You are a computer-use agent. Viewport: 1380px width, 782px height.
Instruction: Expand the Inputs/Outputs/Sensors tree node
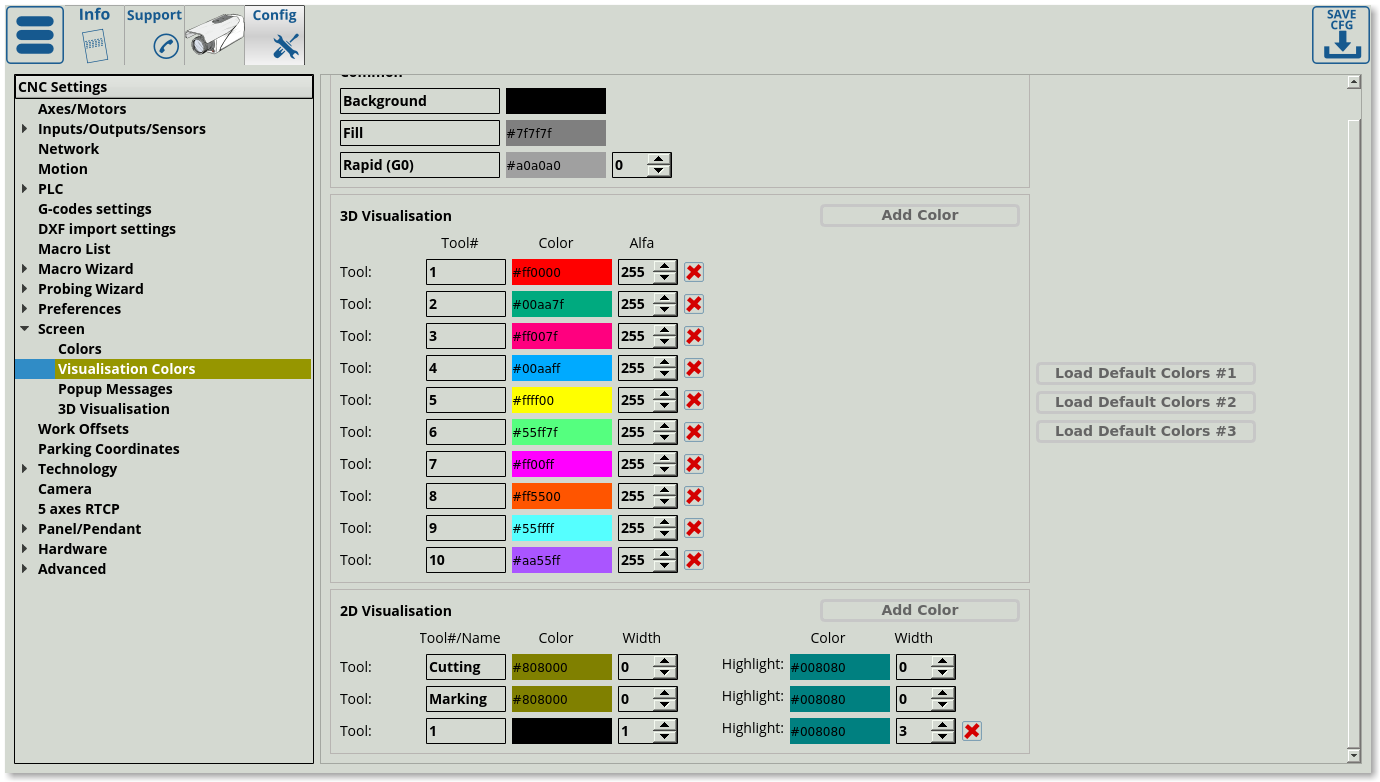(x=25, y=129)
